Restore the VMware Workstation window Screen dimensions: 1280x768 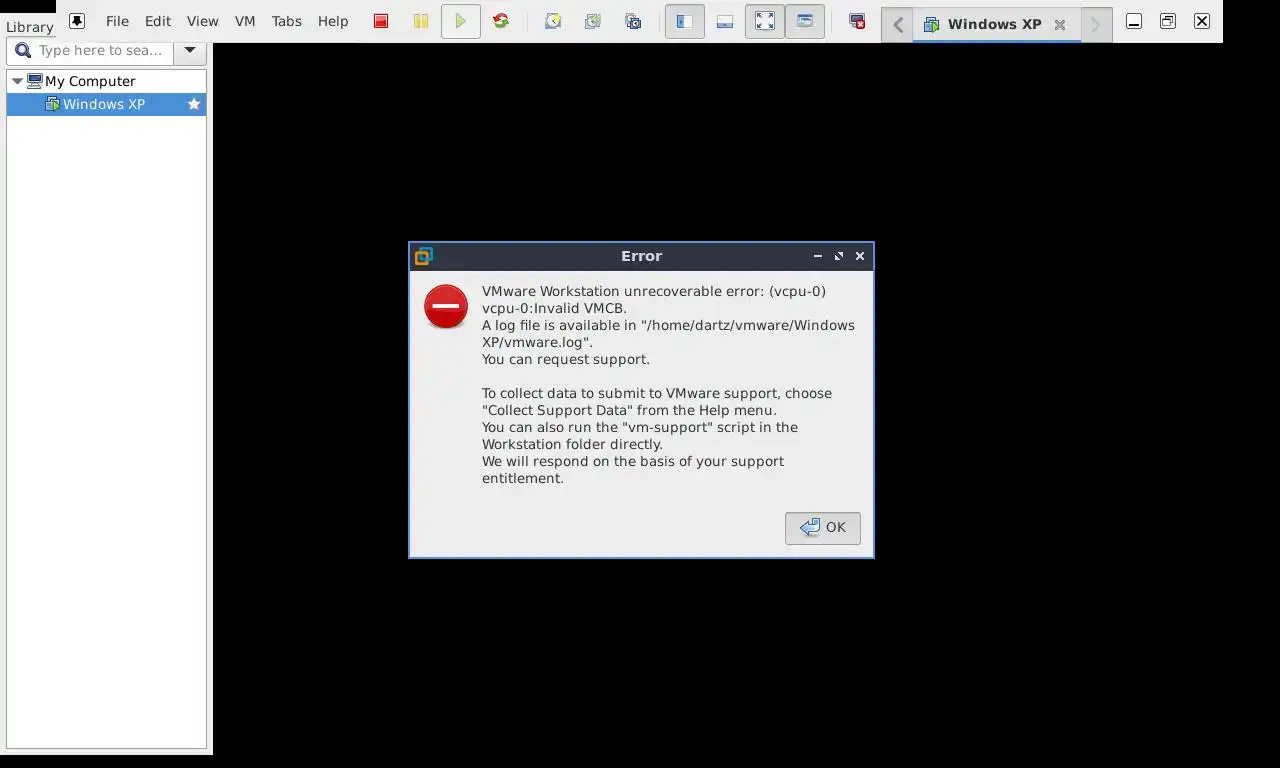(x=1168, y=21)
